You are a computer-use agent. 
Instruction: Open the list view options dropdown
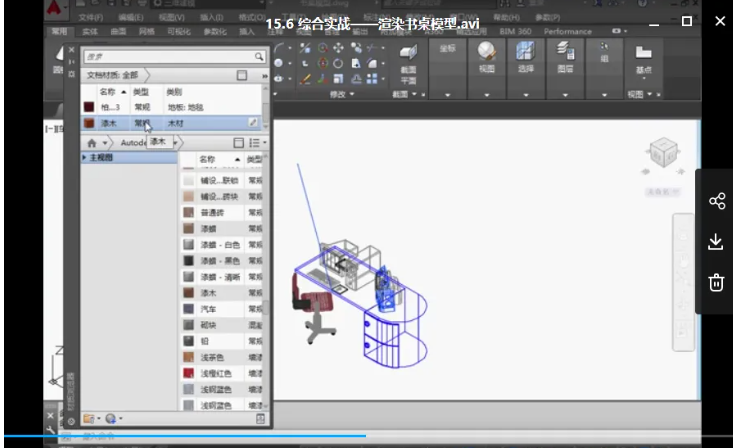click(265, 143)
